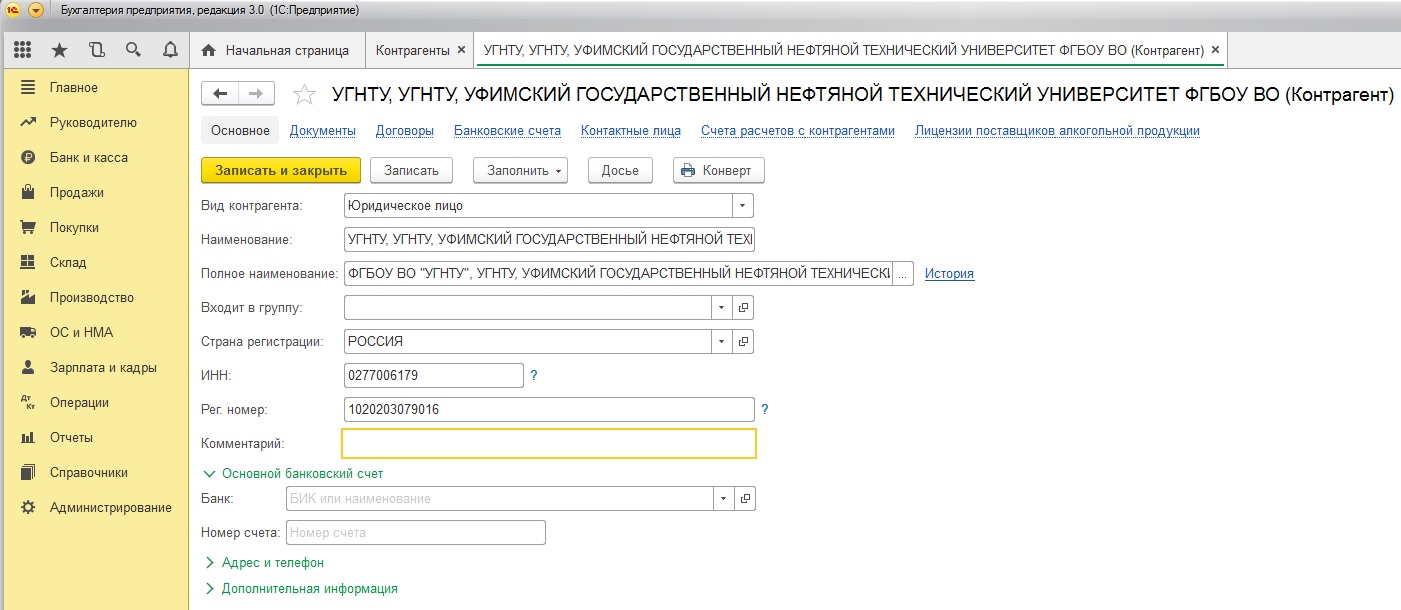Click in the Комментарий input field
This screenshot has height=610, width=1401.
(x=548, y=443)
